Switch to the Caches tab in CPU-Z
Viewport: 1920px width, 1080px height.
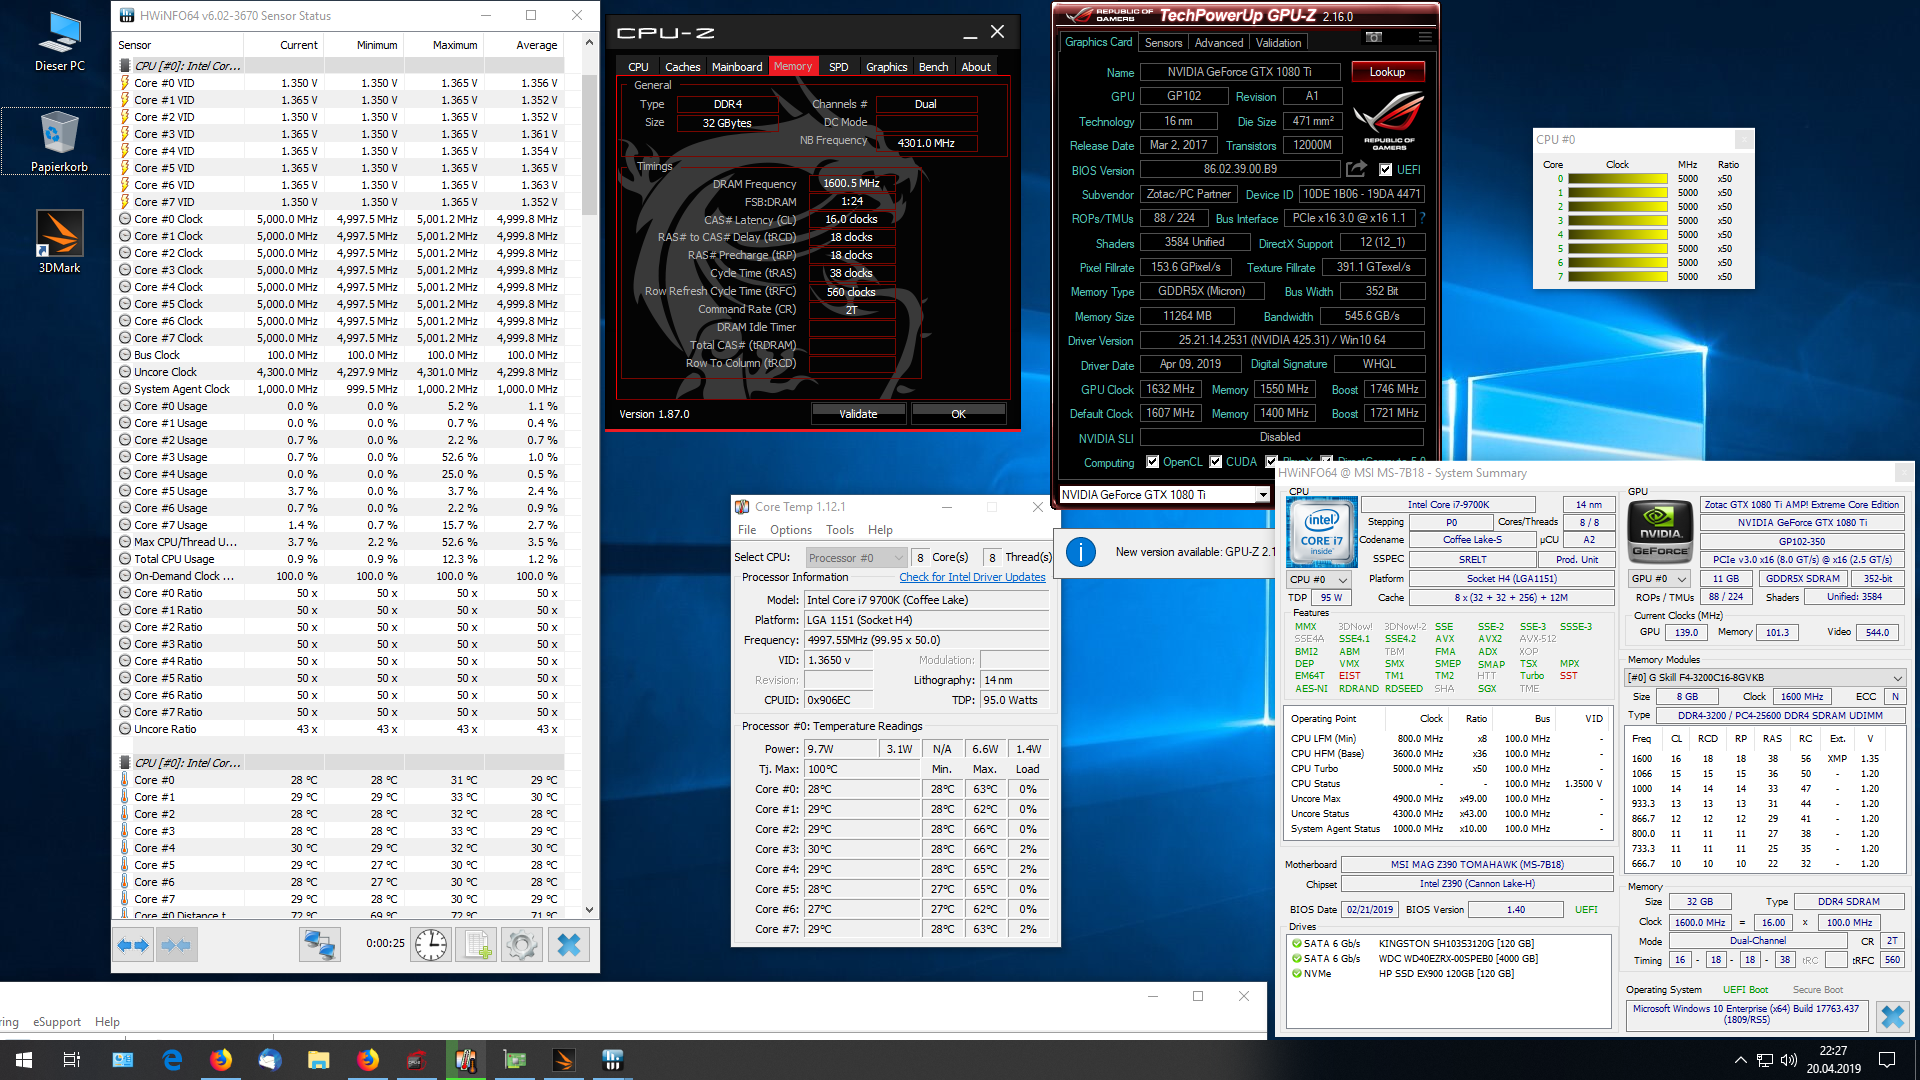pyautogui.click(x=683, y=67)
